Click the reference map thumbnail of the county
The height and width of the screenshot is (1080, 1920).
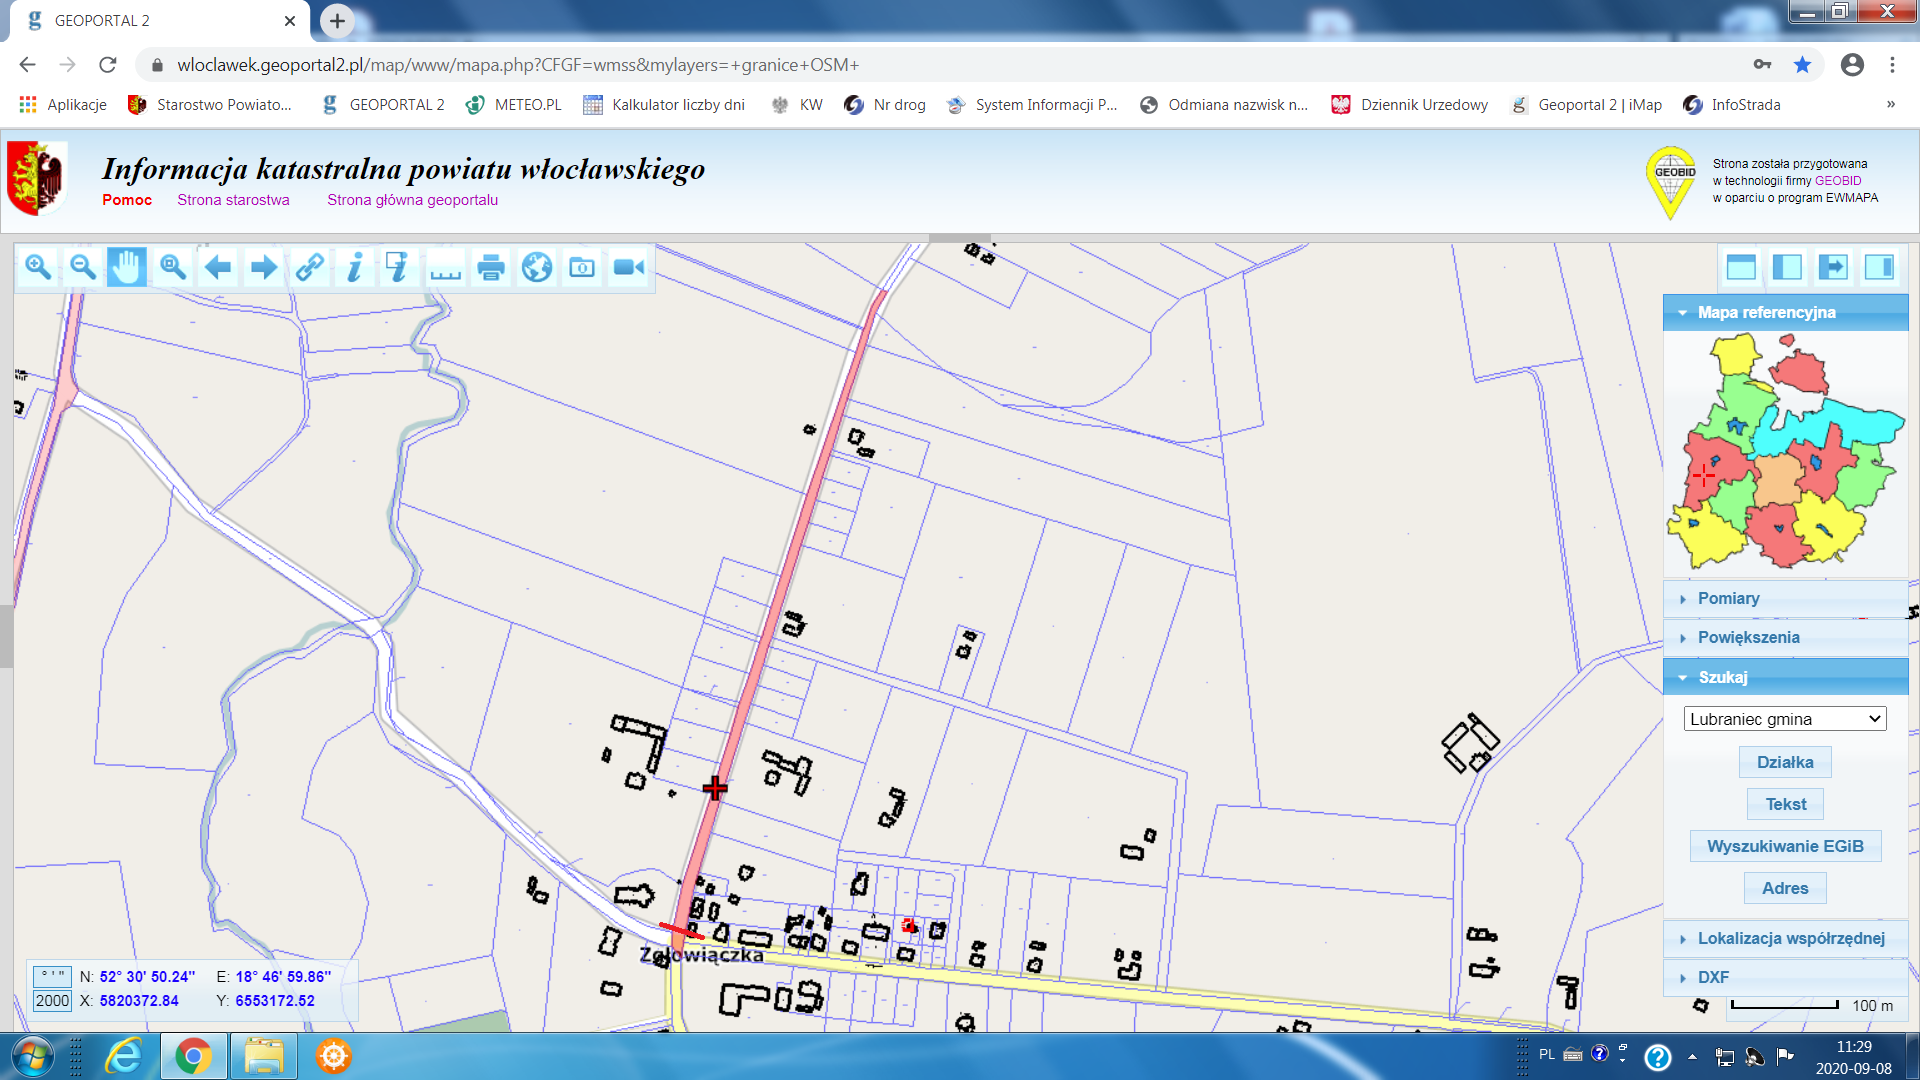click(1785, 455)
